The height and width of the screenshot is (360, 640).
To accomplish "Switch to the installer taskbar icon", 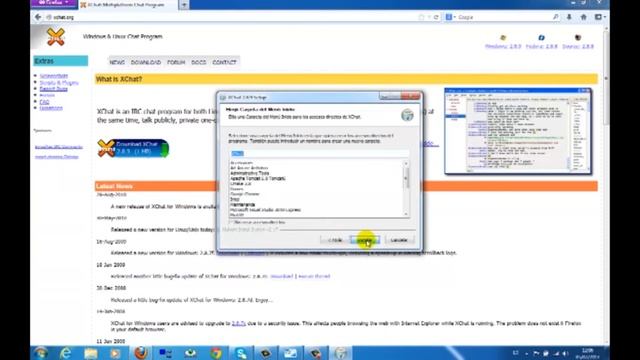I will 341,353.
